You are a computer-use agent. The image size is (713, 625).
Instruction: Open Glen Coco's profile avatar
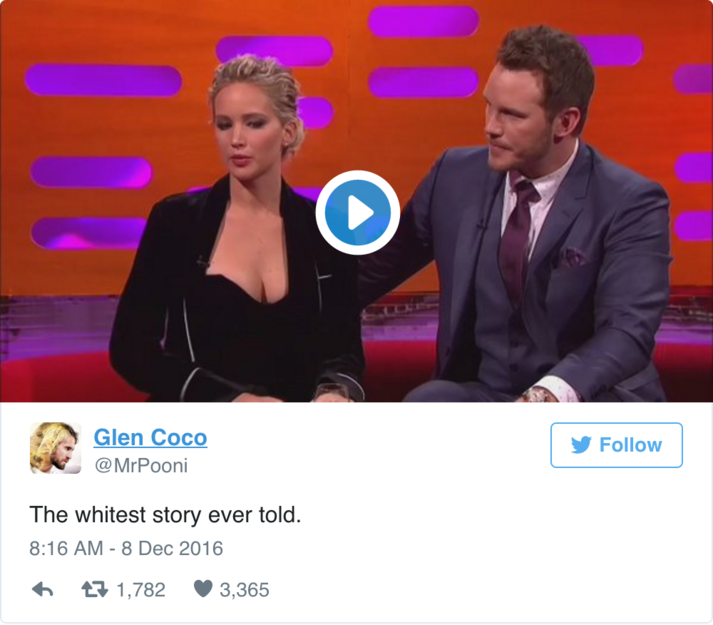[x=55, y=448]
